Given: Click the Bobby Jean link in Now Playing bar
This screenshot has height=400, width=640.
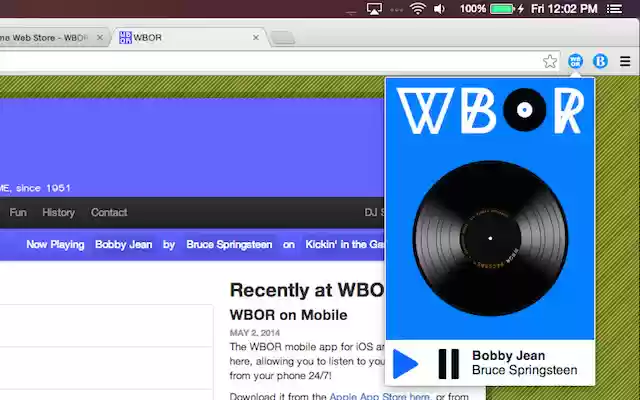Looking at the screenshot, I should point(123,244).
